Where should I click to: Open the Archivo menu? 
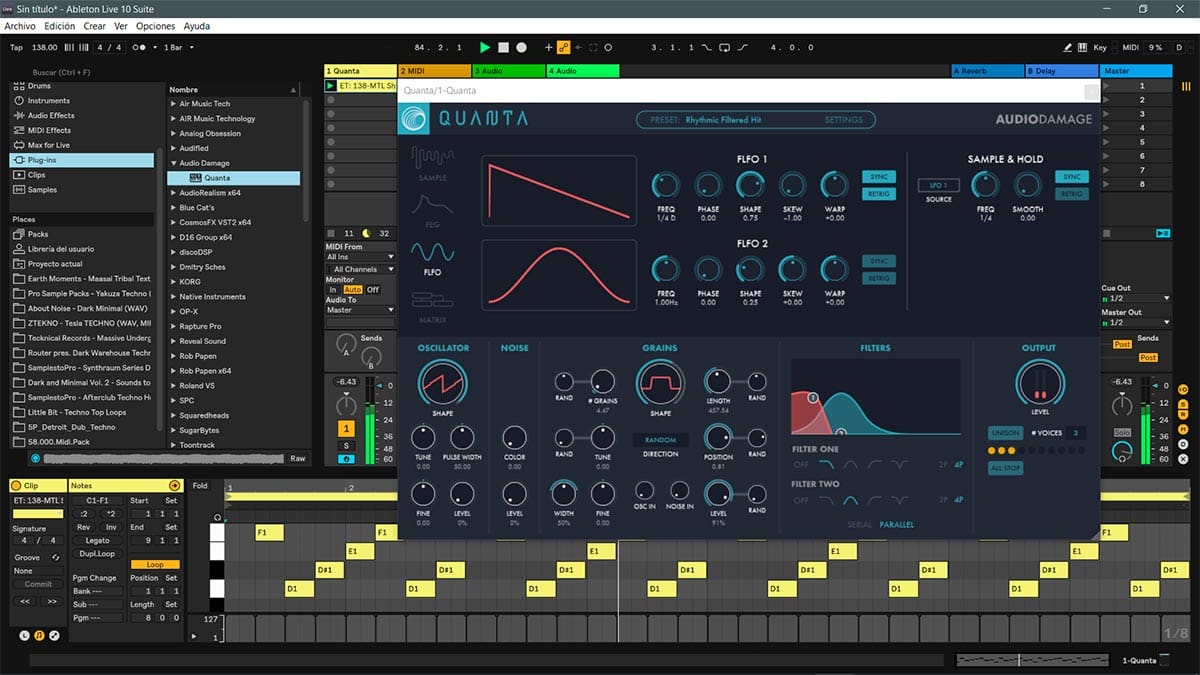click(x=20, y=26)
